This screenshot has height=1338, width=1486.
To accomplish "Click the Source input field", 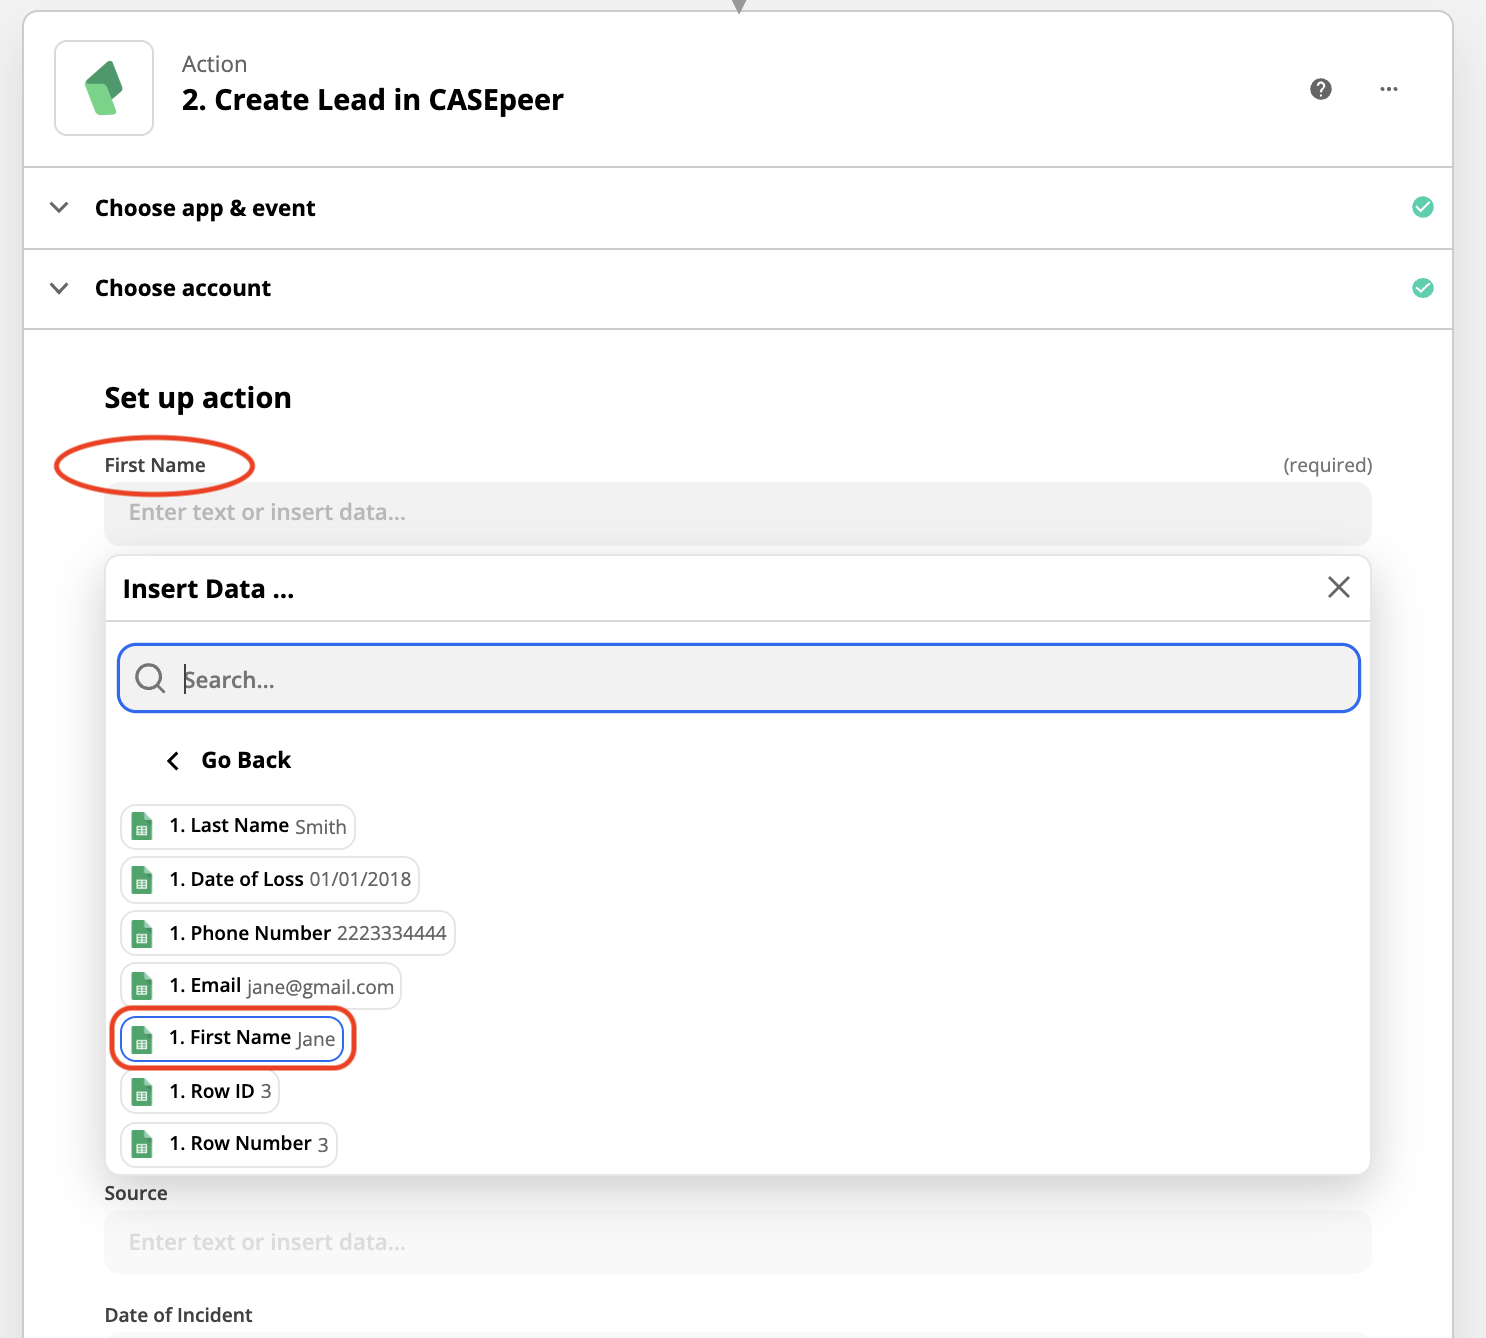I will pyautogui.click(x=738, y=1242).
